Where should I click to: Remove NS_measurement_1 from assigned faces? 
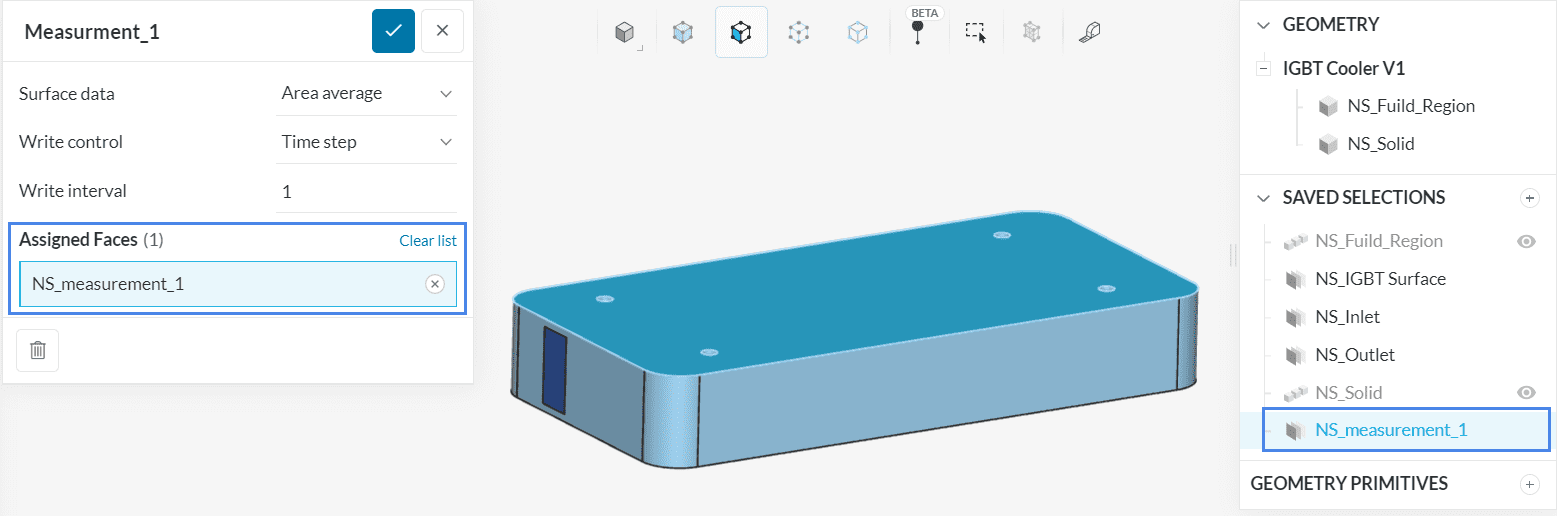pyautogui.click(x=435, y=284)
